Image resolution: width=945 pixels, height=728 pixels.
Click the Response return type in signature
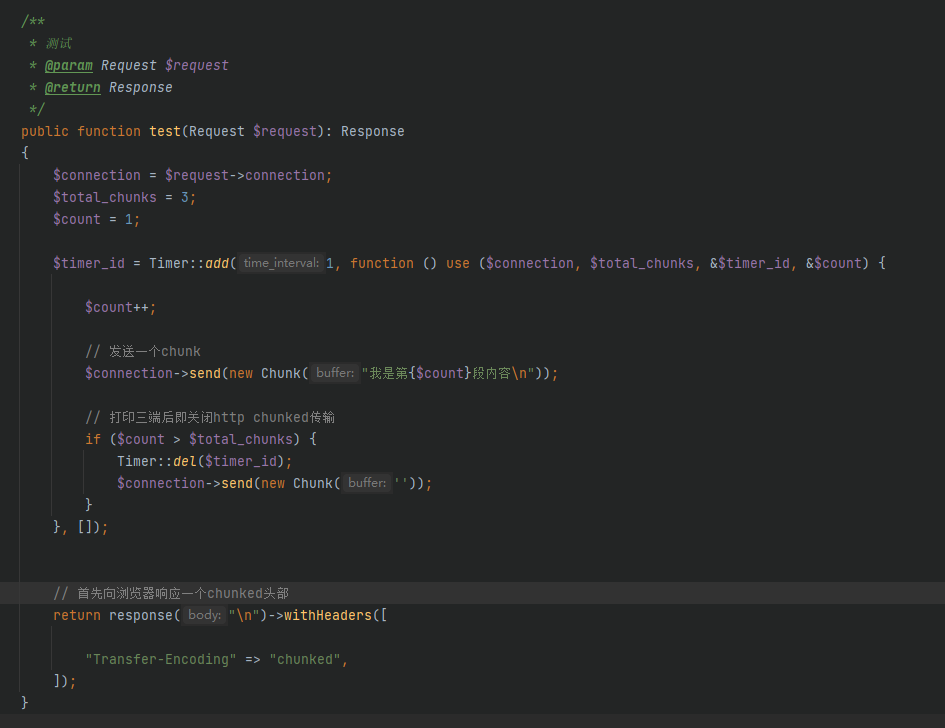coord(372,131)
